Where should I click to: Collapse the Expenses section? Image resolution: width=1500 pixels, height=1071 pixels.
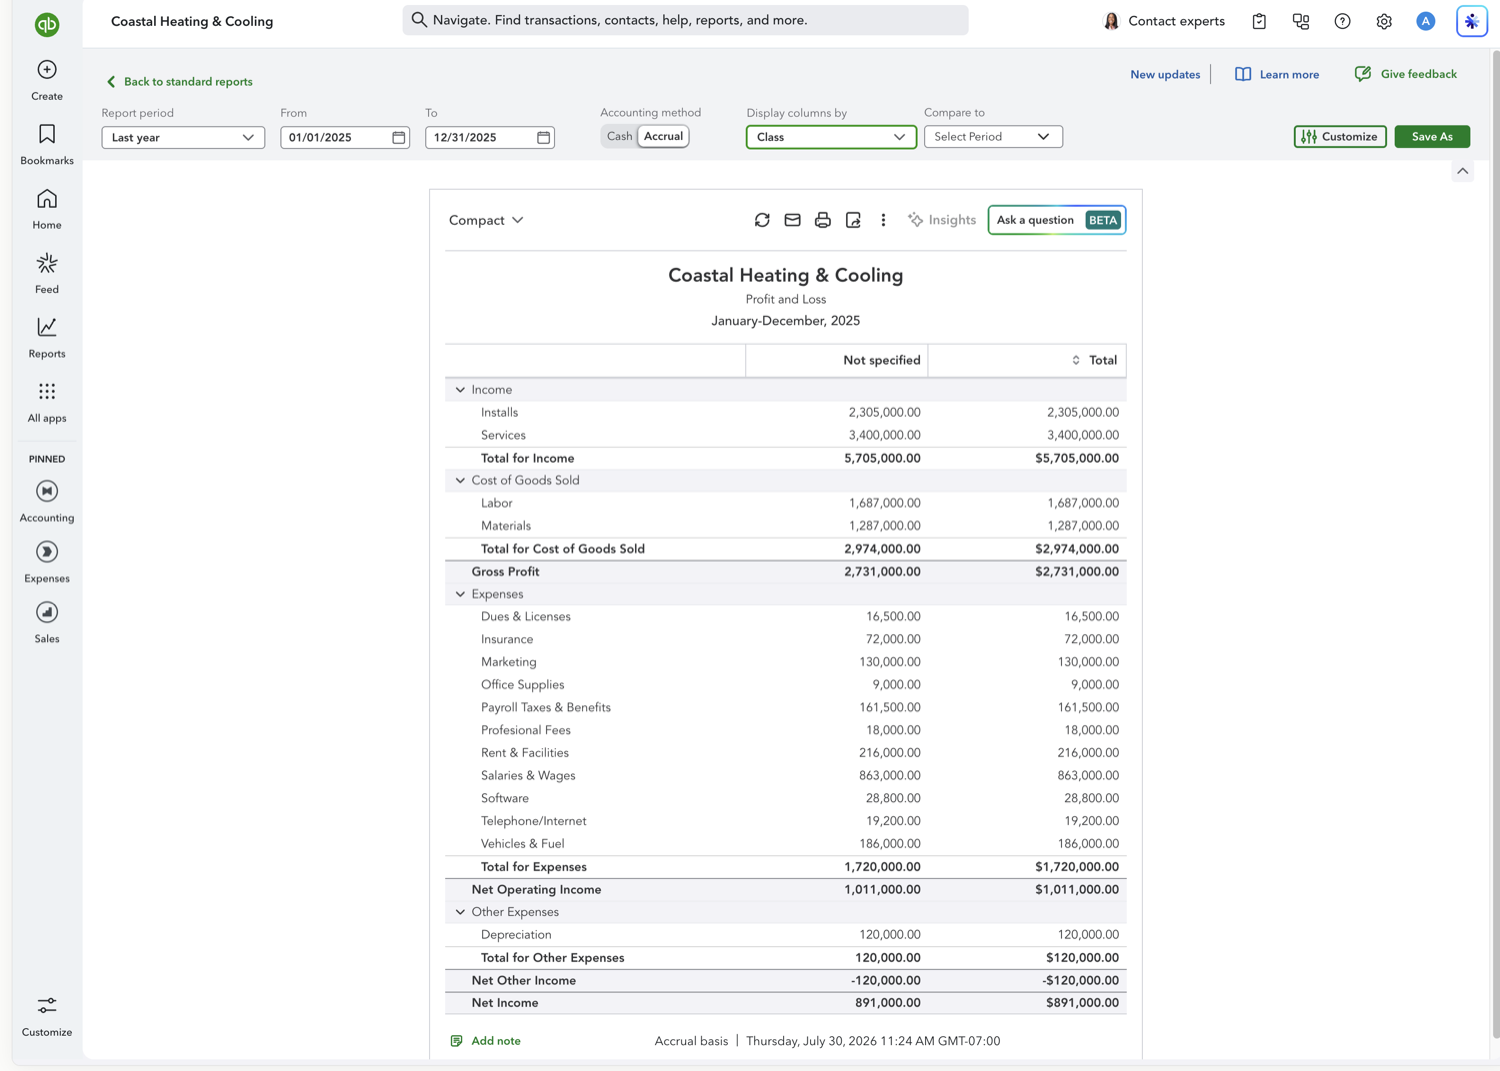[x=460, y=594]
